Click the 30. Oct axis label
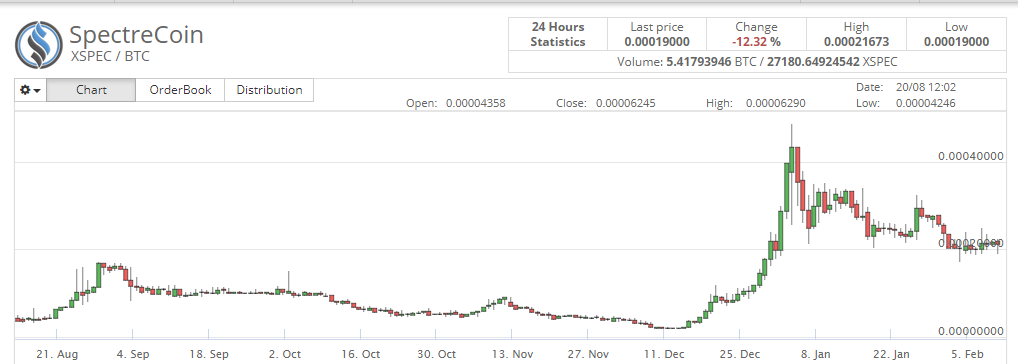The height and width of the screenshot is (364, 1018). (x=436, y=355)
